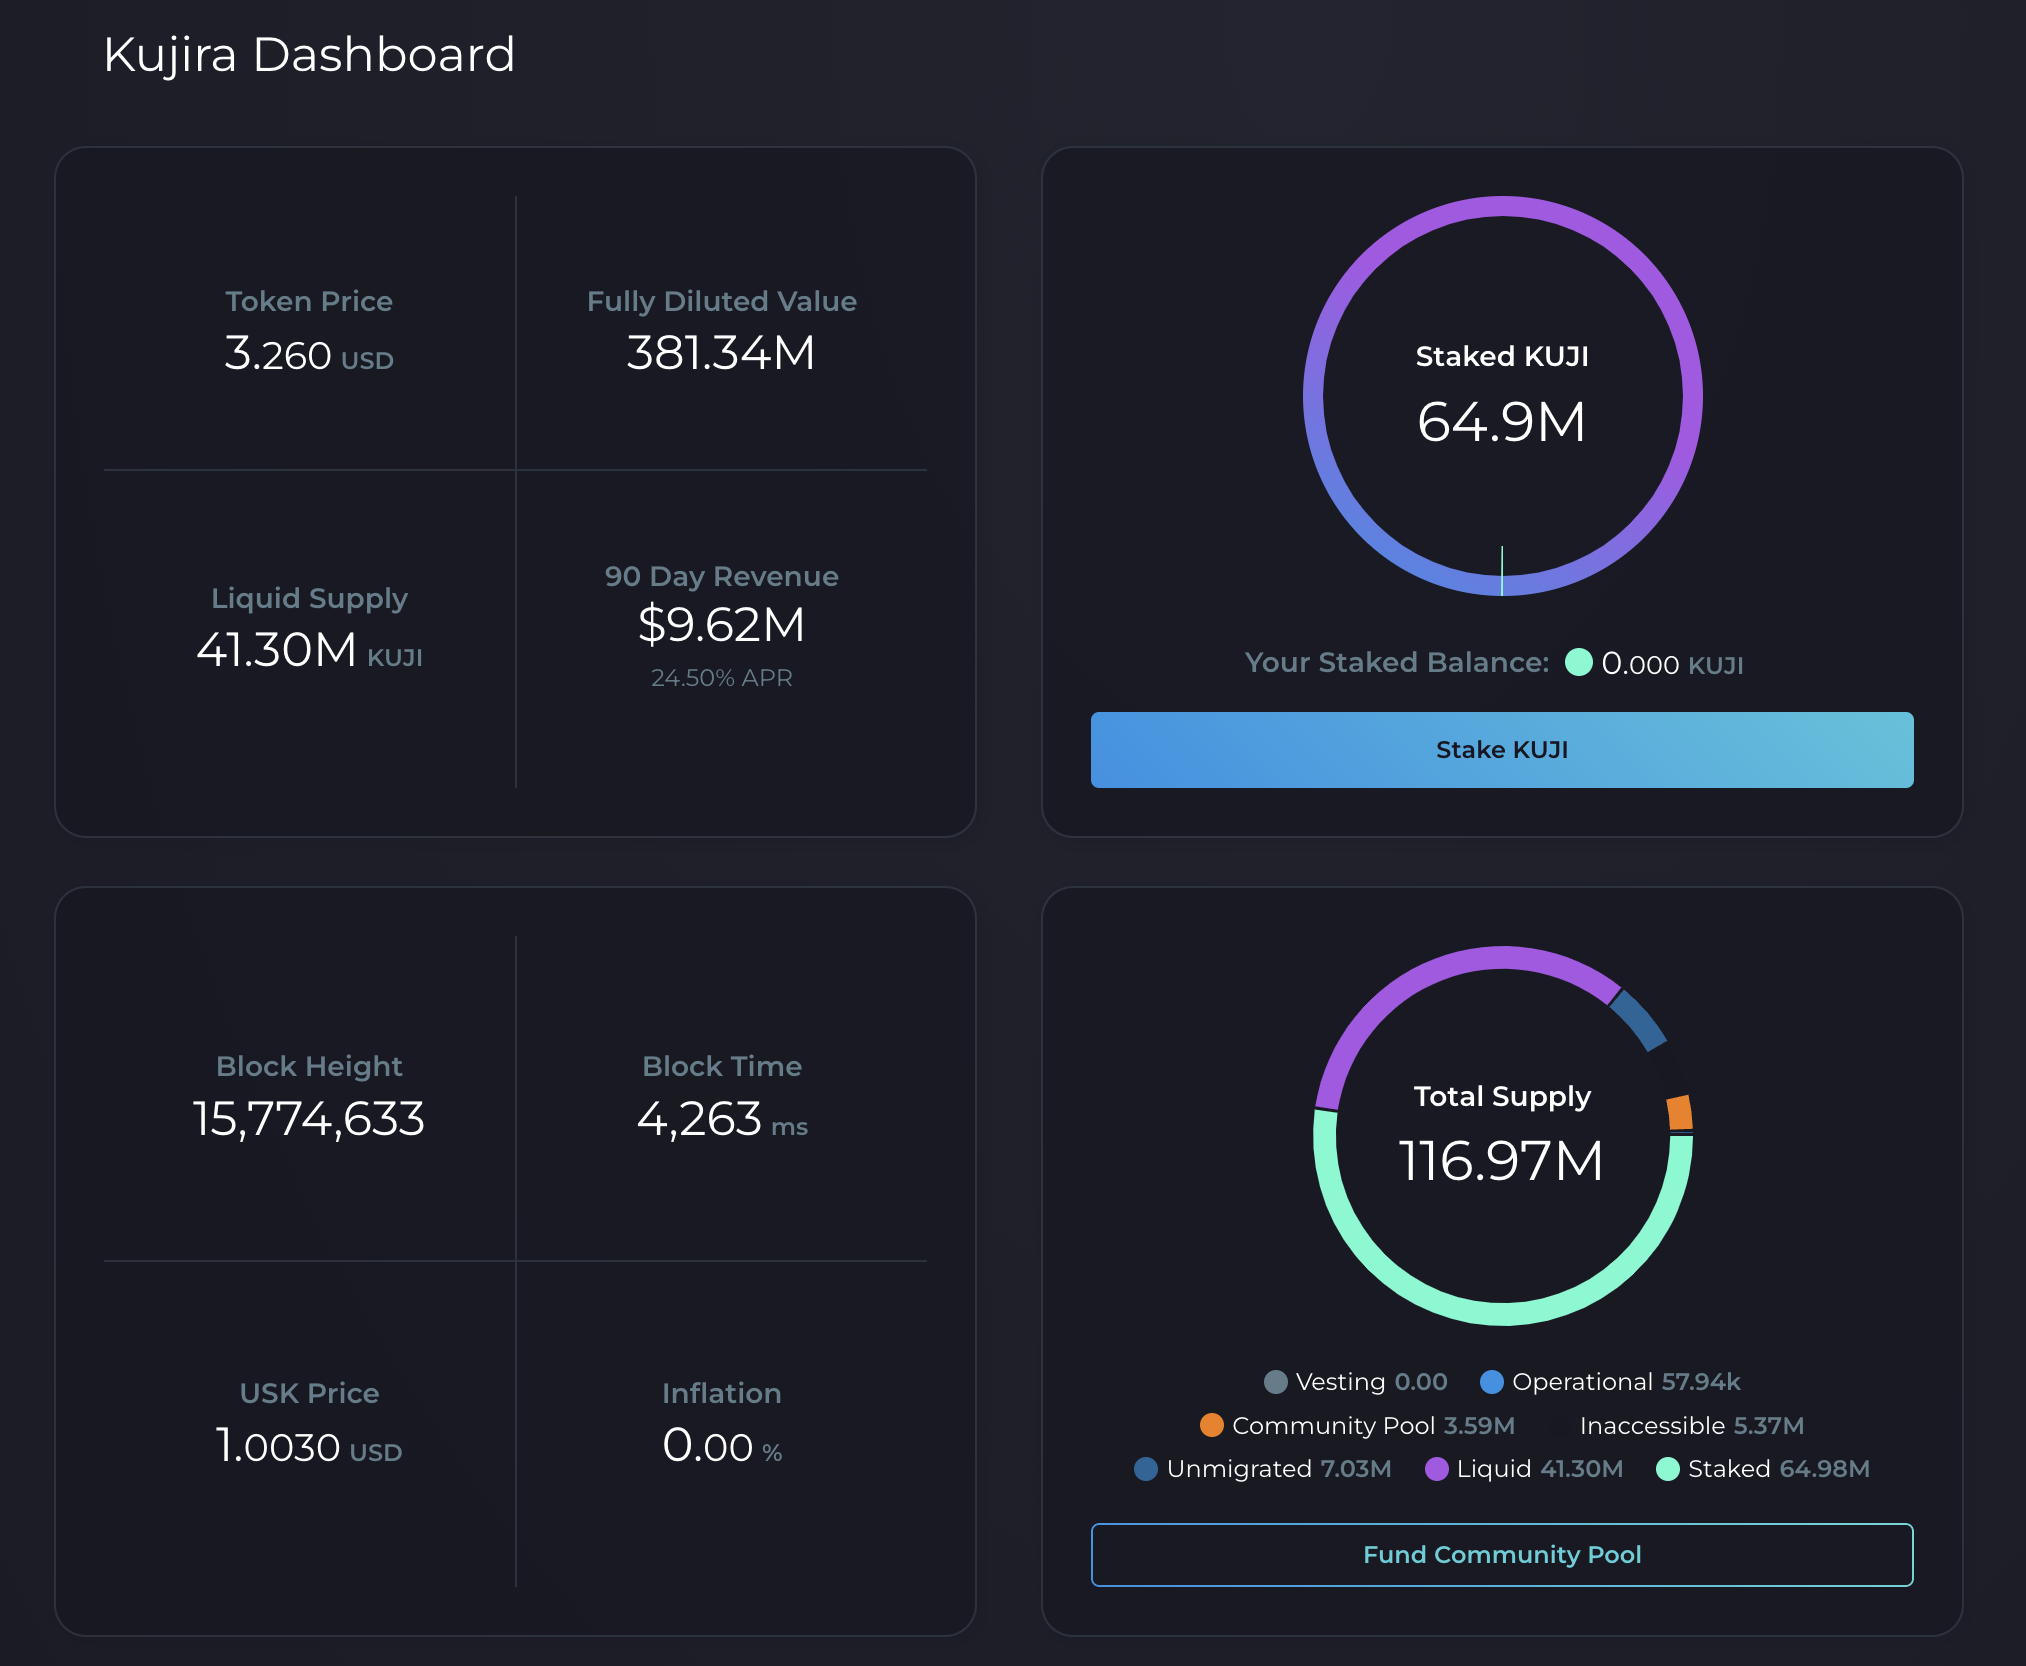Click the Operational 57.94k legend value
Image resolution: width=2026 pixels, height=1666 pixels.
[x=1701, y=1382]
